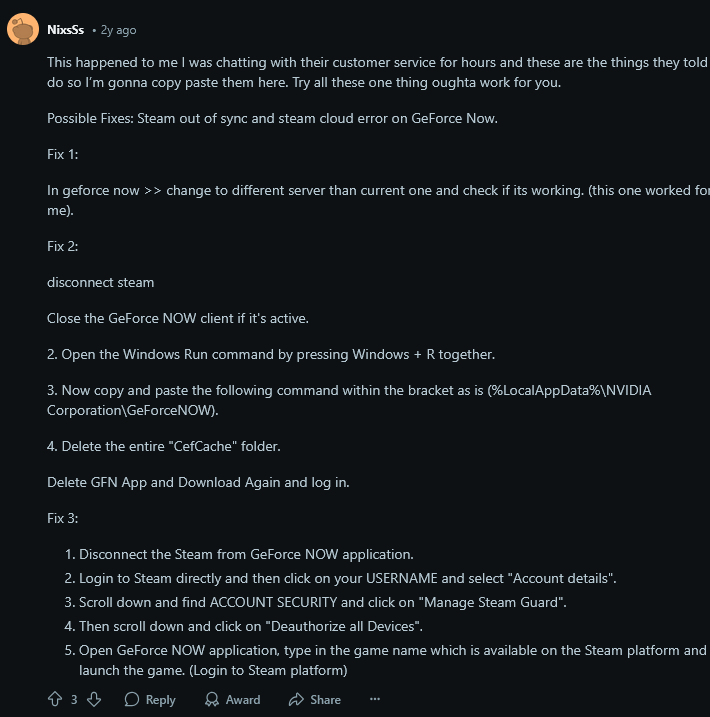Click the "Delete the entire CefCache folder" step

click(x=170, y=446)
